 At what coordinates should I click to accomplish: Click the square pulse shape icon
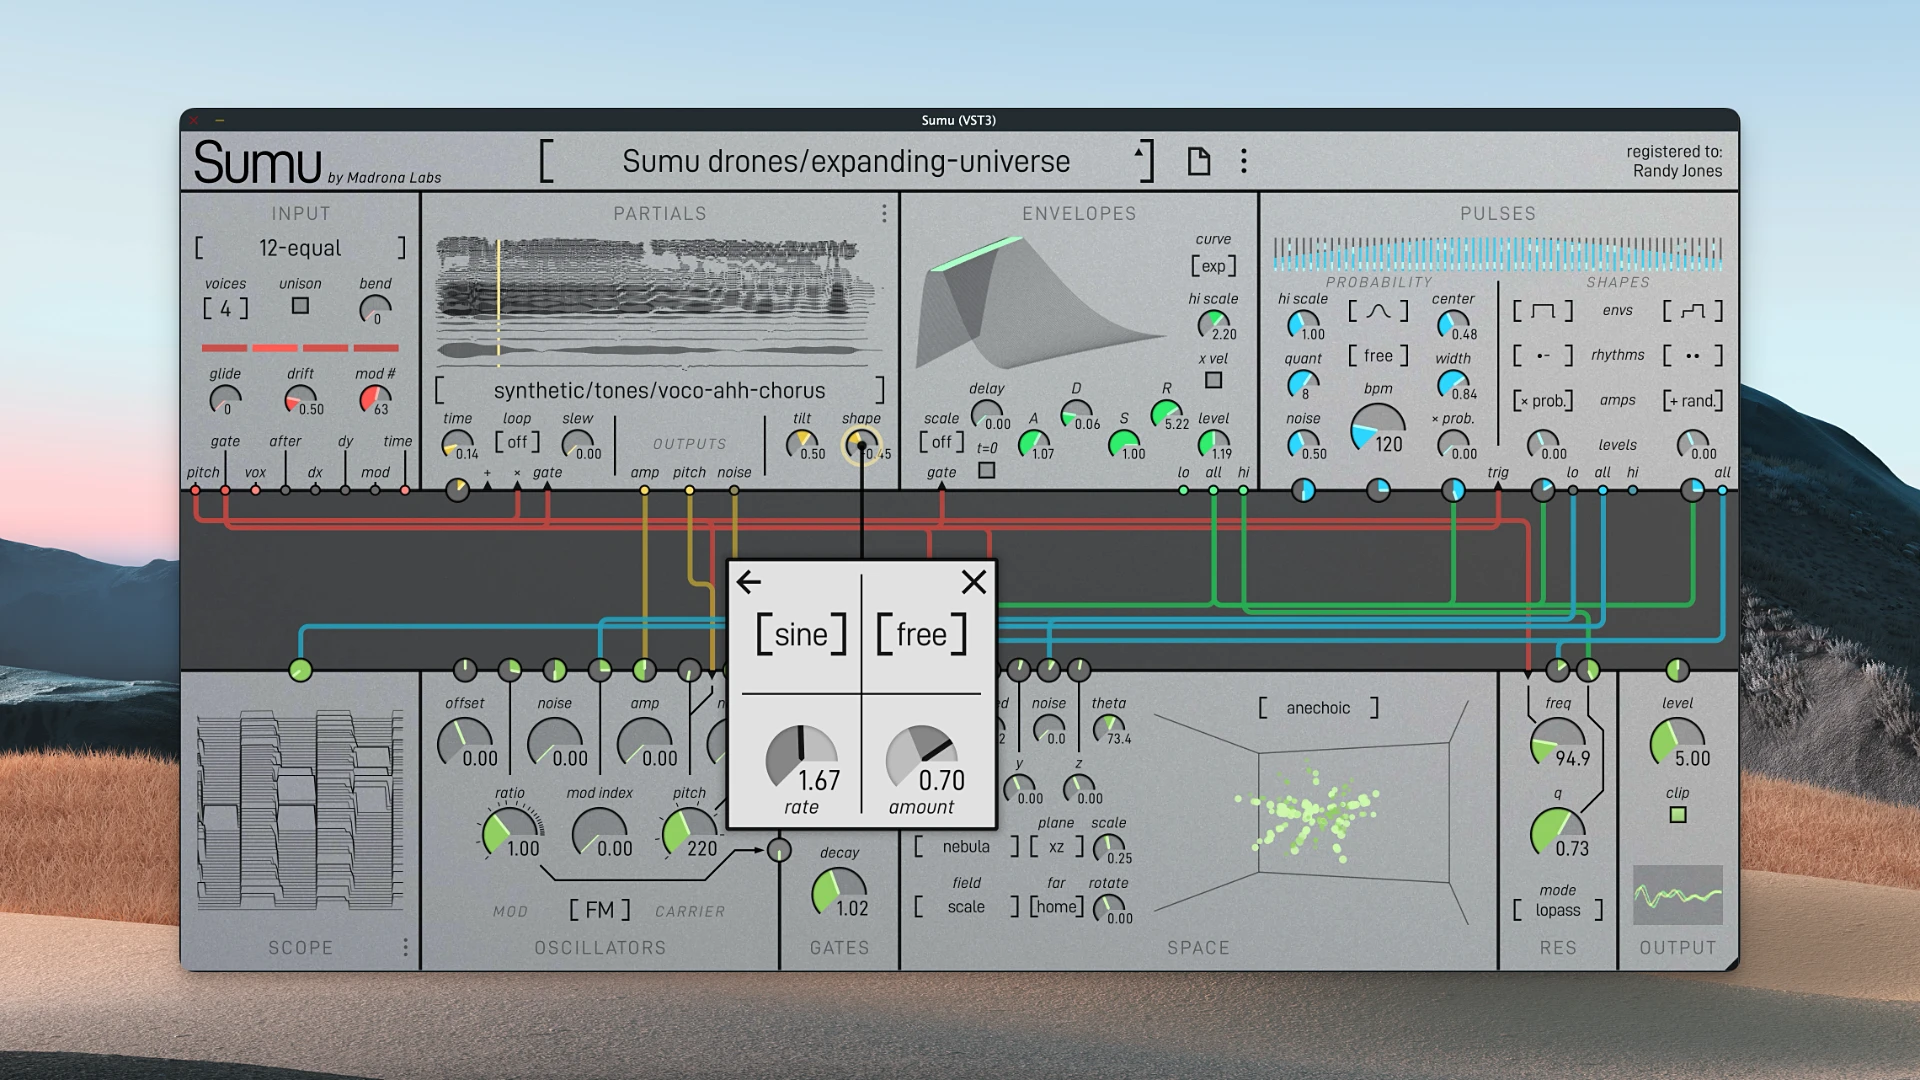[1542, 311]
